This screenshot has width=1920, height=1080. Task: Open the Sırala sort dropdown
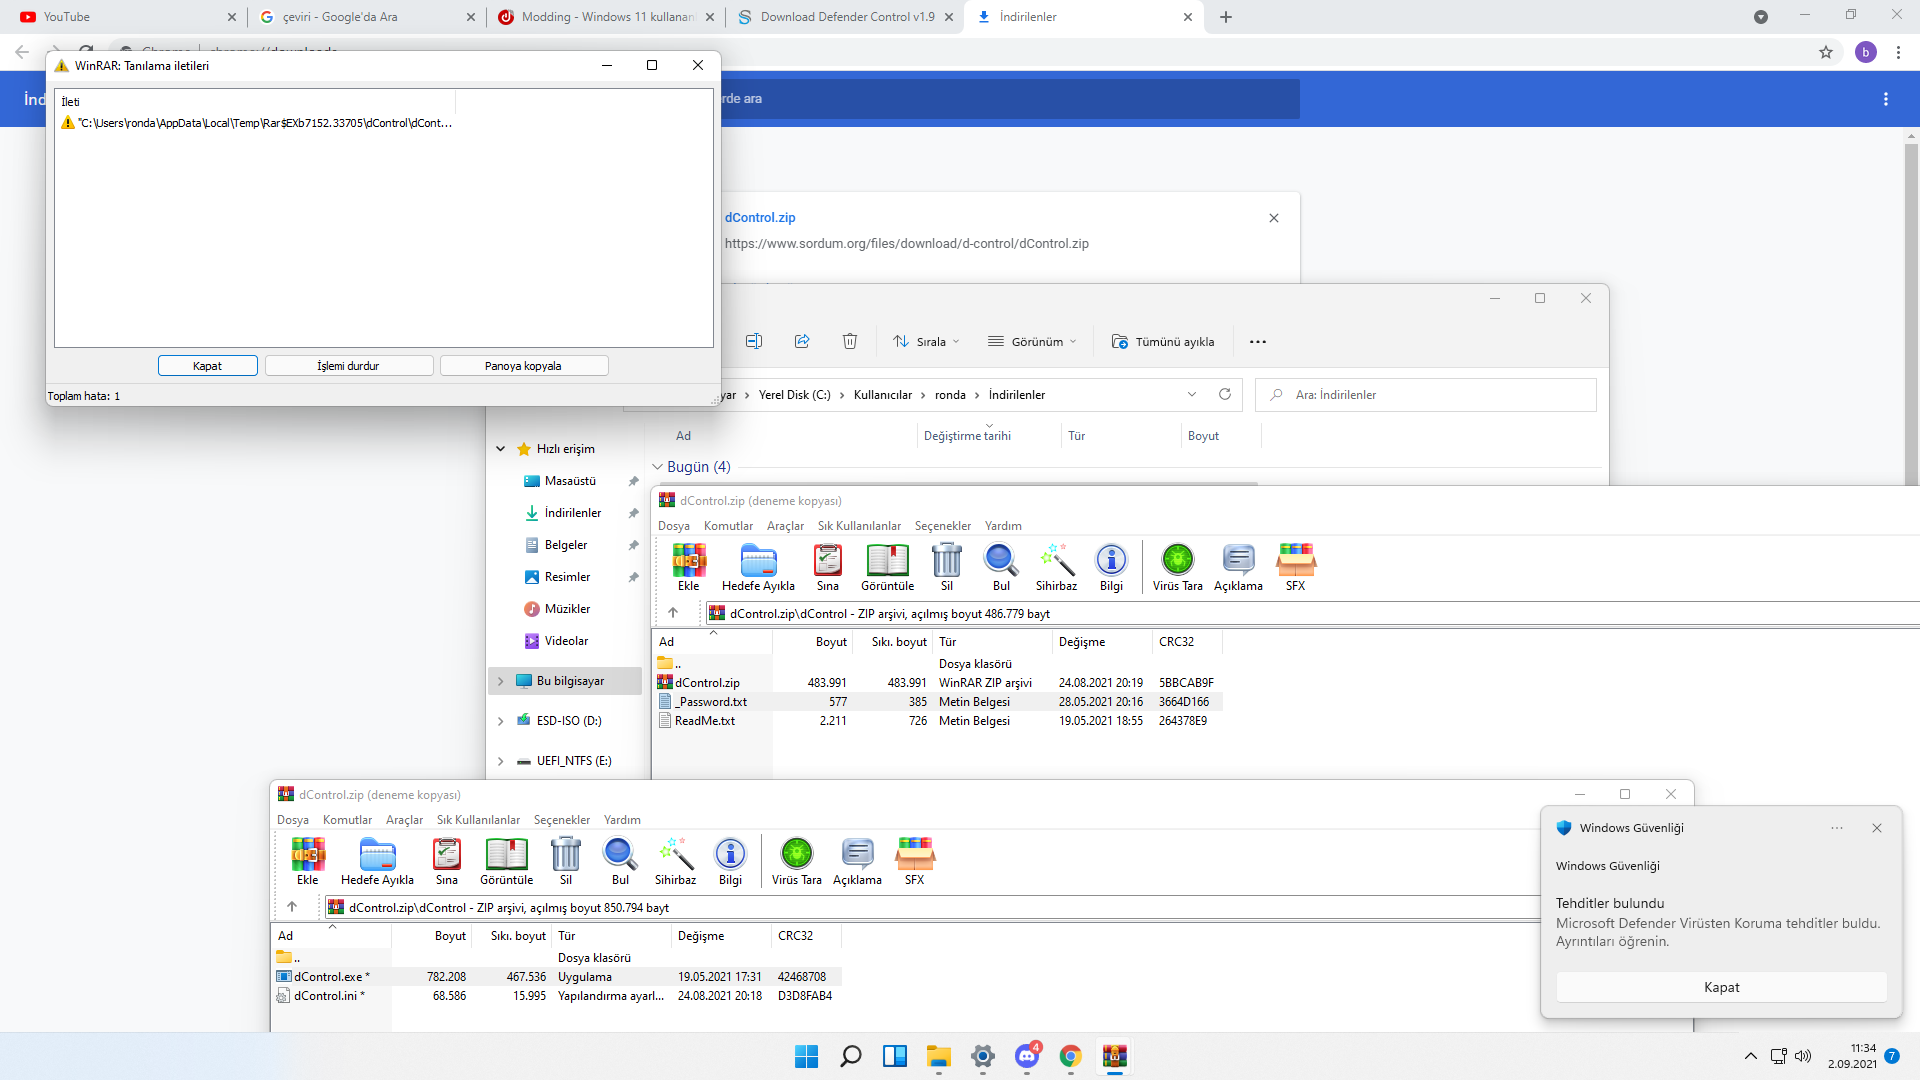pos(926,341)
